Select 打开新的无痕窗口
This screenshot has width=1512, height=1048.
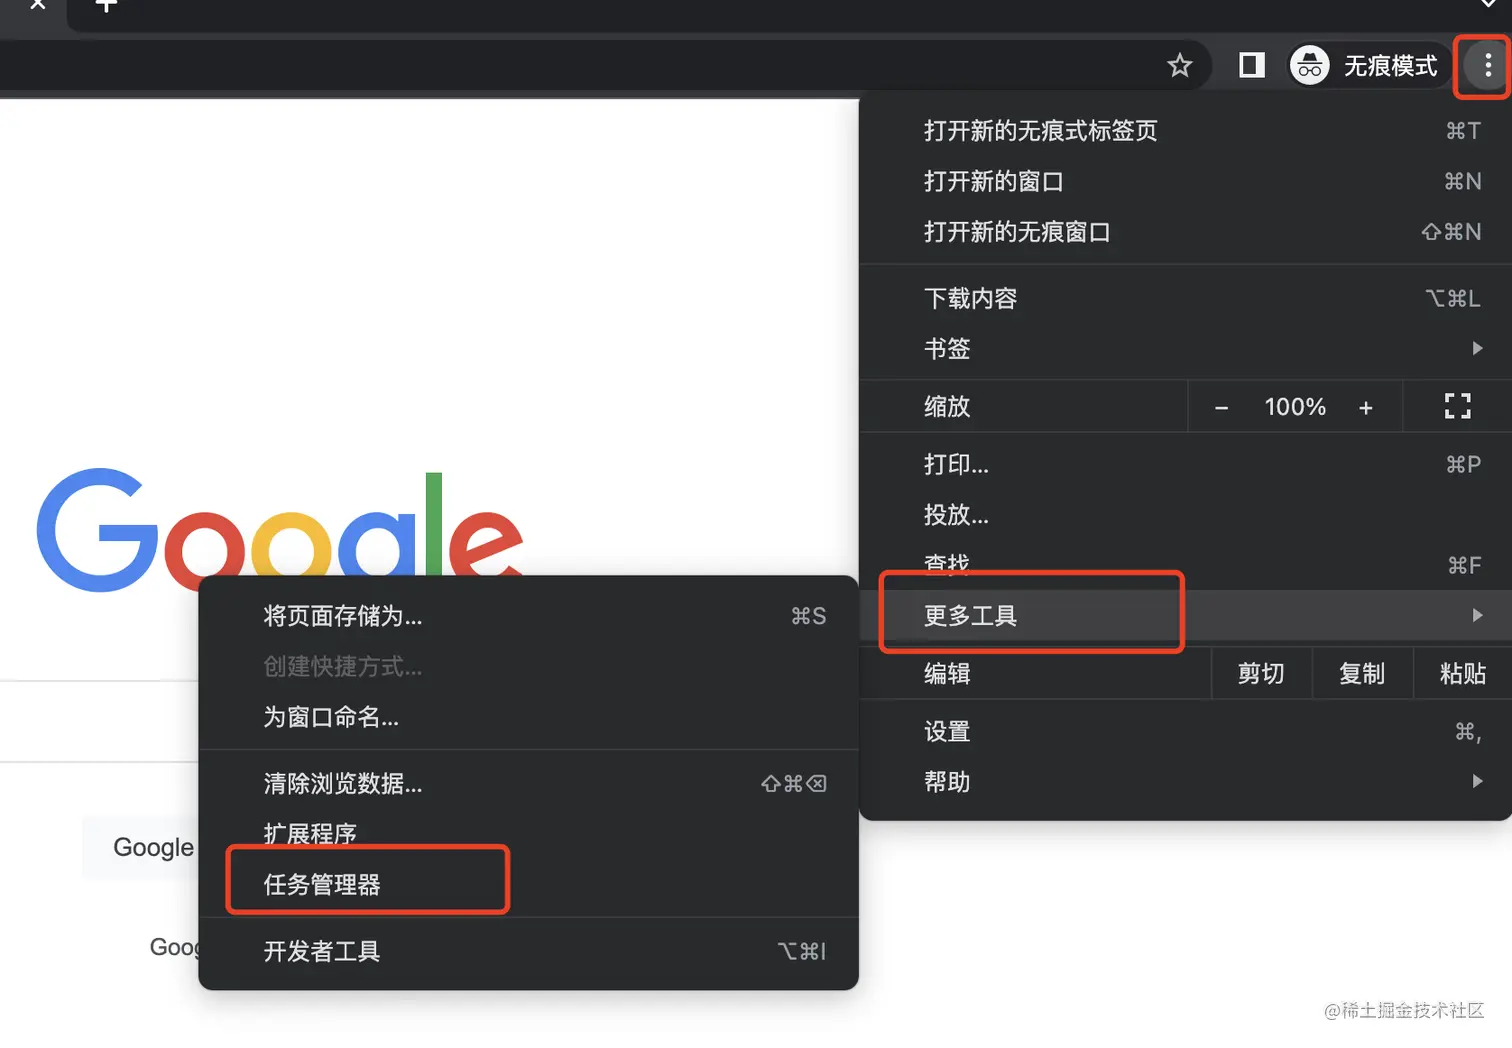[x=1185, y=232]
